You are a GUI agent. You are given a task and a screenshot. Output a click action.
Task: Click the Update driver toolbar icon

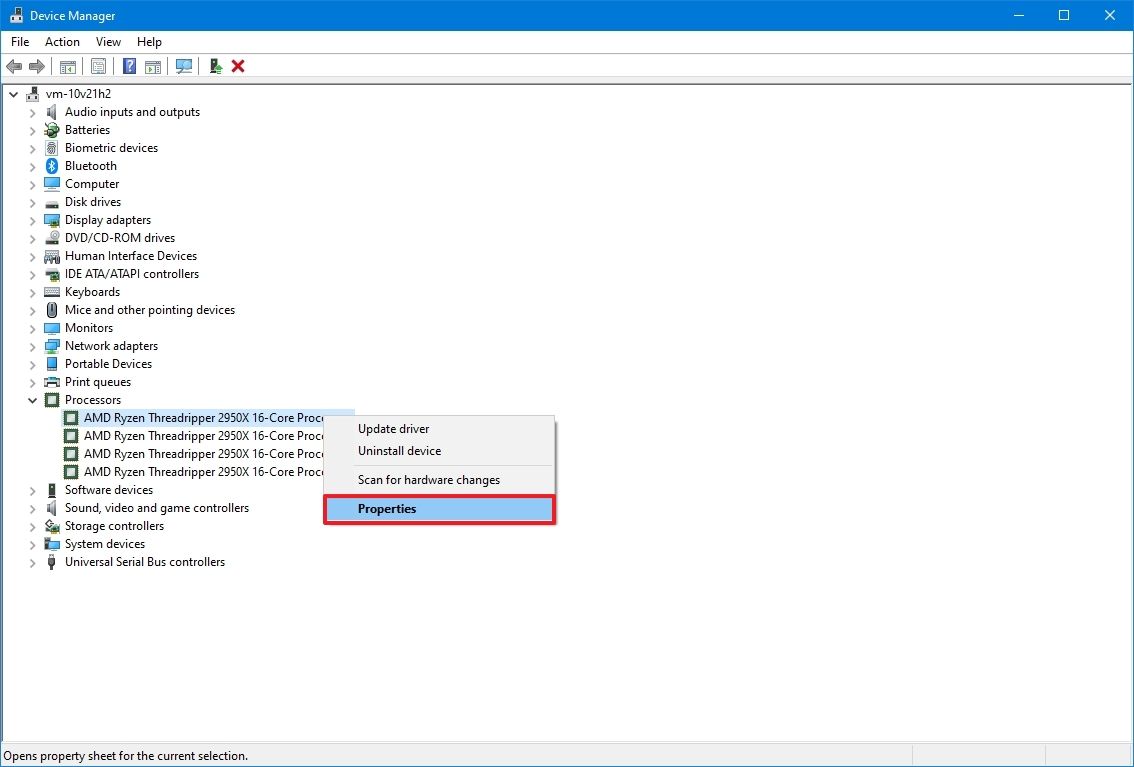(214, 66)
